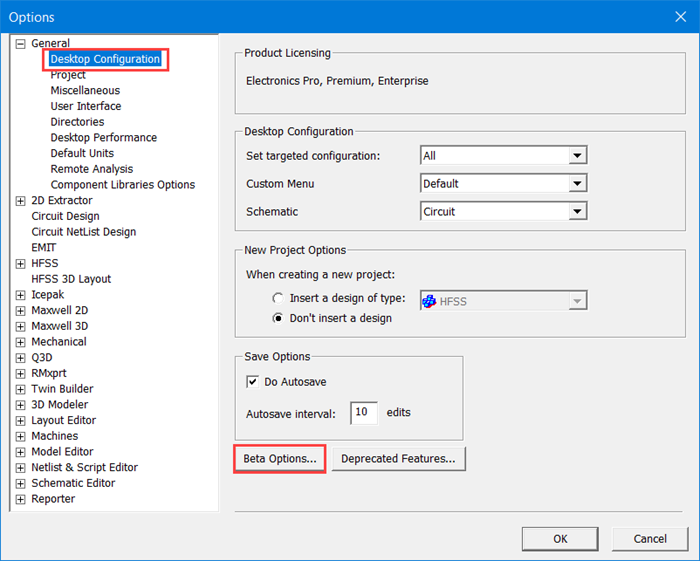Expand the Maxwell 2D node
This screenshot has width=700, height=561.
tap(21, 311)
